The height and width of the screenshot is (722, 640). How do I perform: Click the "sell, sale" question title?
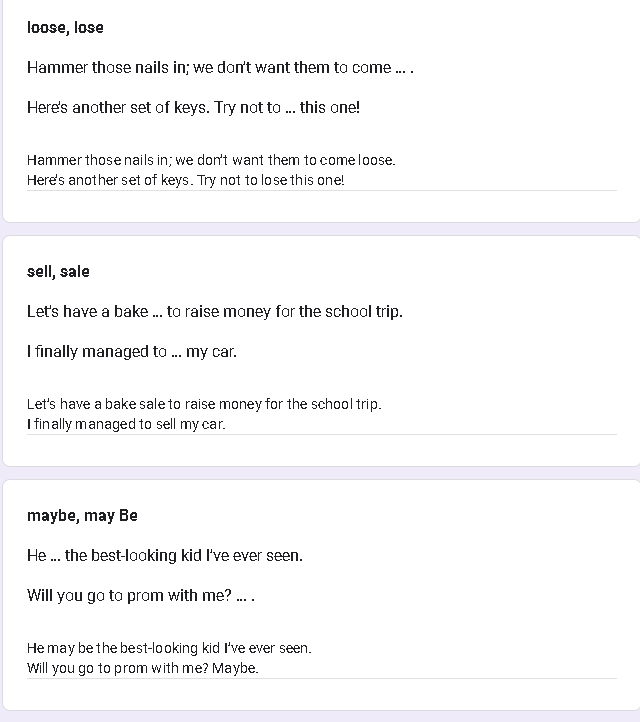[58, 271]
